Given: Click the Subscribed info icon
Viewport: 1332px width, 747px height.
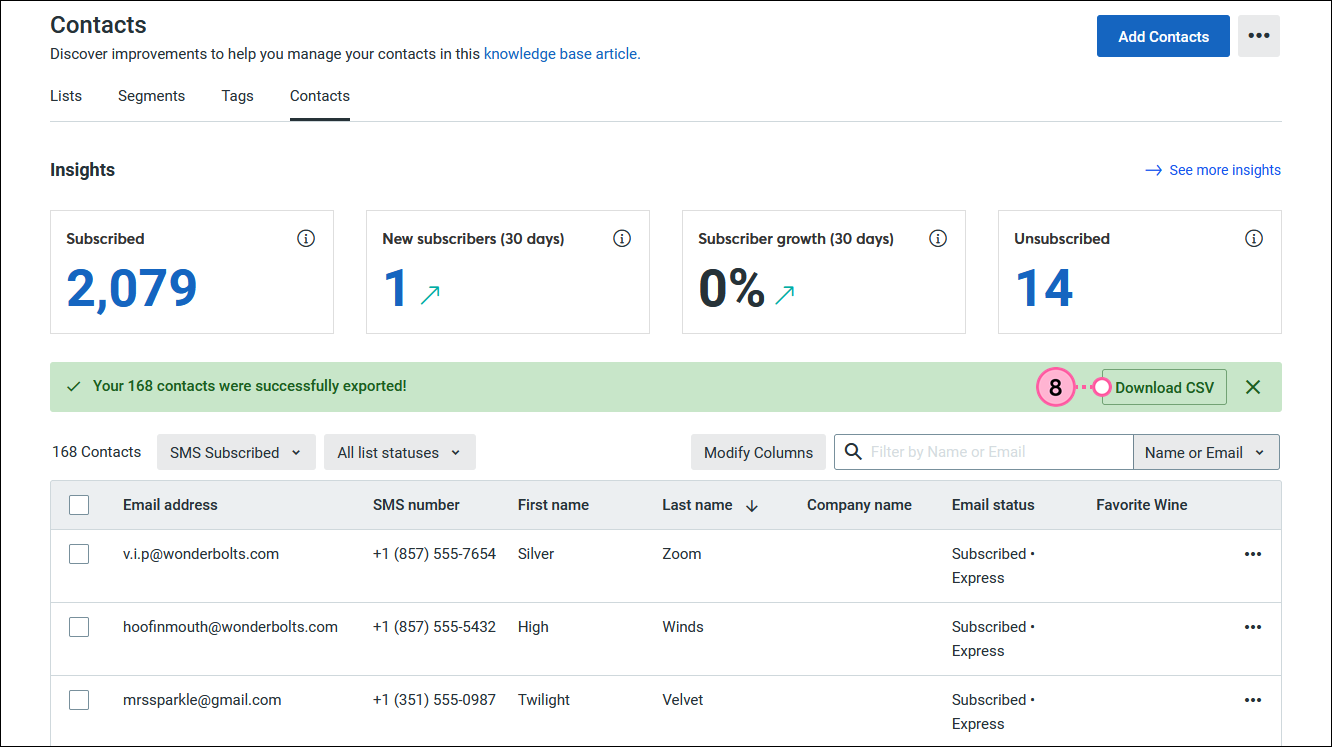Looking at the screenshot, I should click(306, 239).
